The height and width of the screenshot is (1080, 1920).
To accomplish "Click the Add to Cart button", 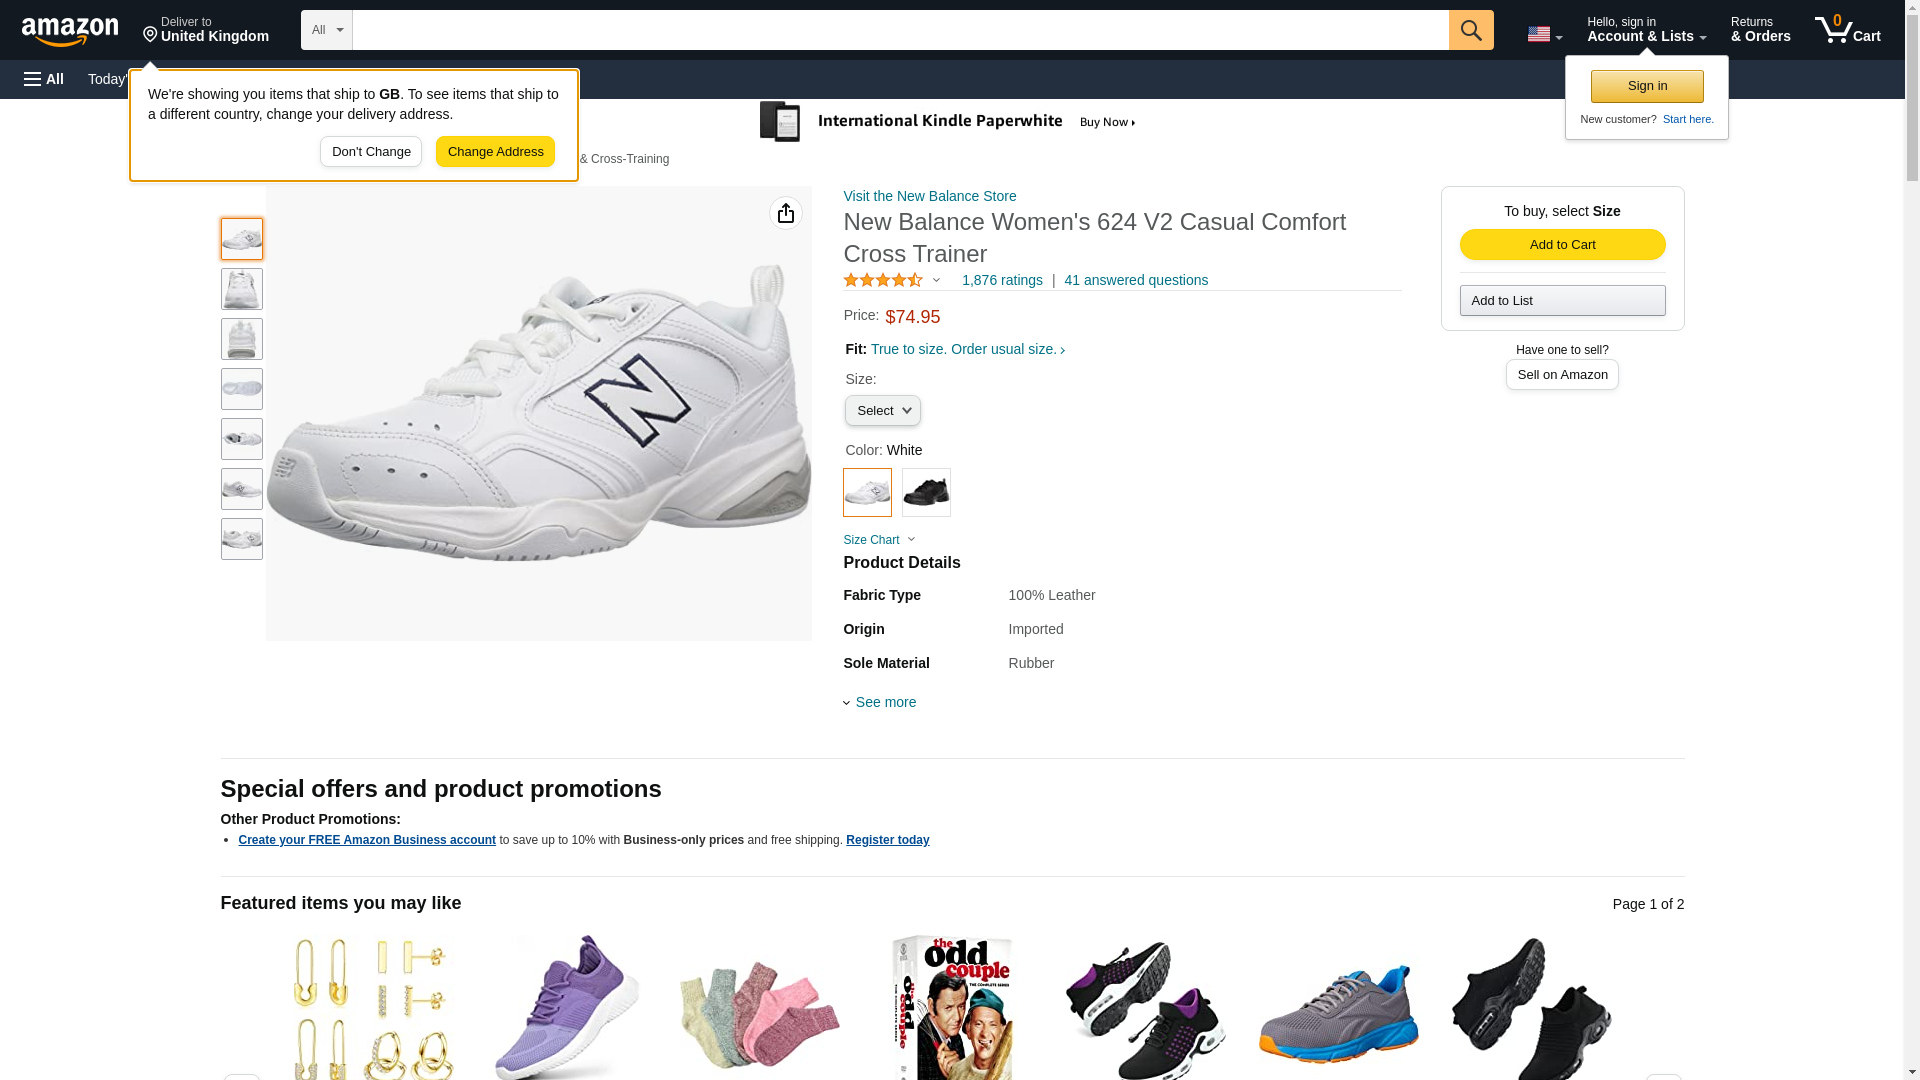I will [1562, 245].
